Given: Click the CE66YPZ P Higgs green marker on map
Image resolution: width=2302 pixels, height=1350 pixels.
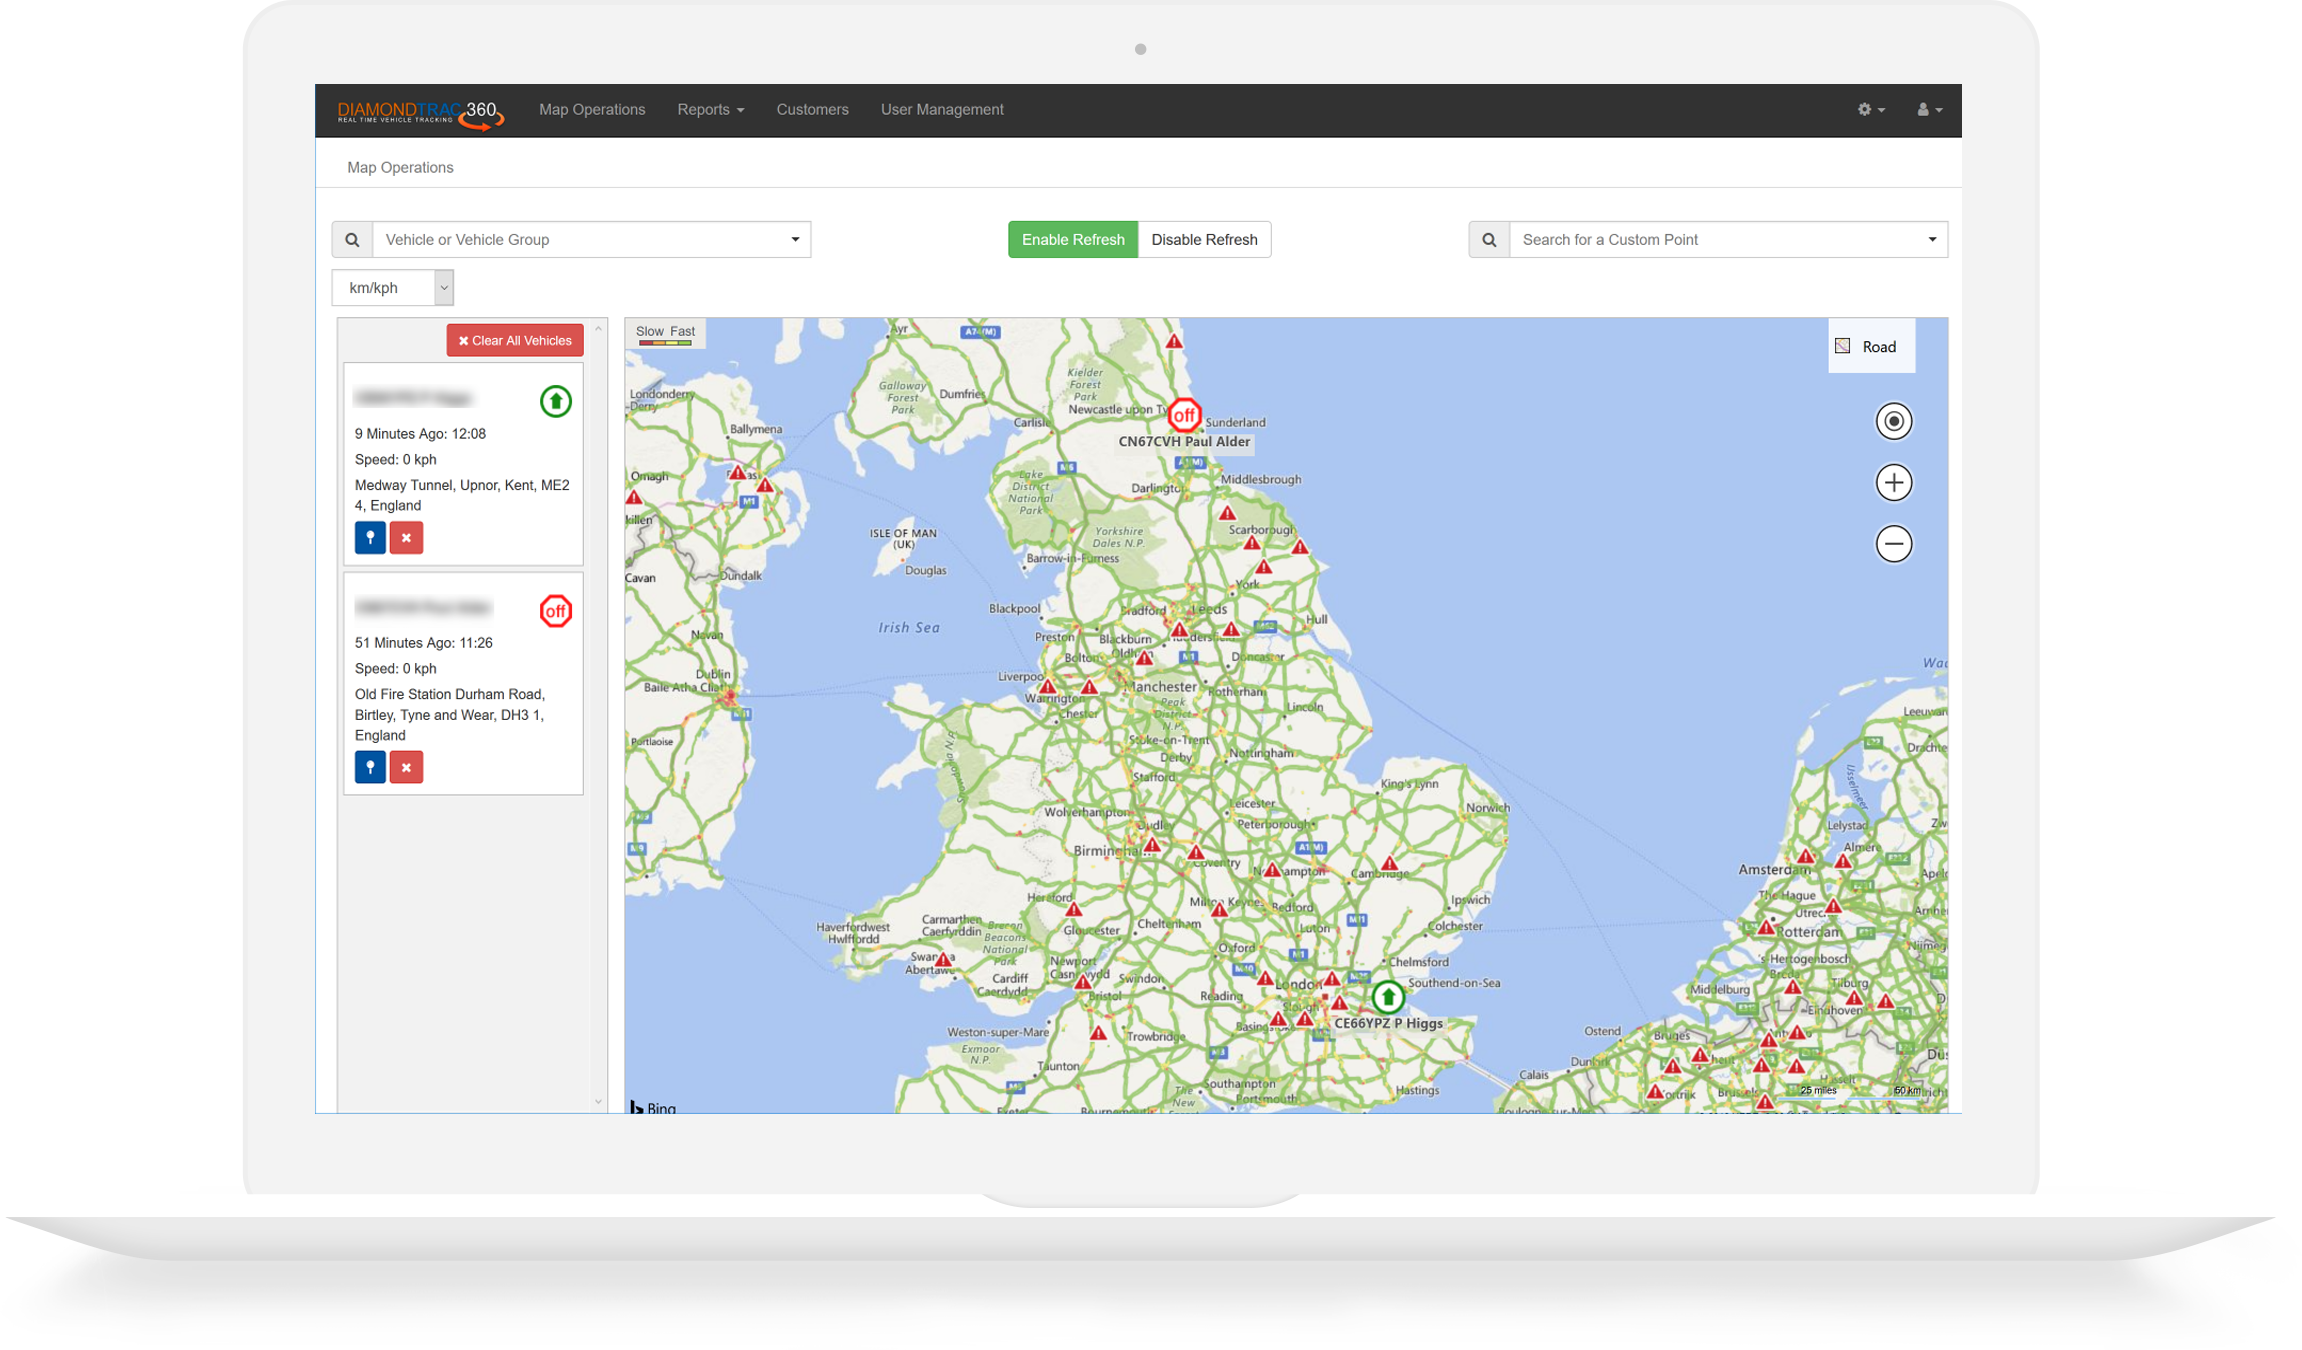Looking at the screenshot, I should (1388, 997).
